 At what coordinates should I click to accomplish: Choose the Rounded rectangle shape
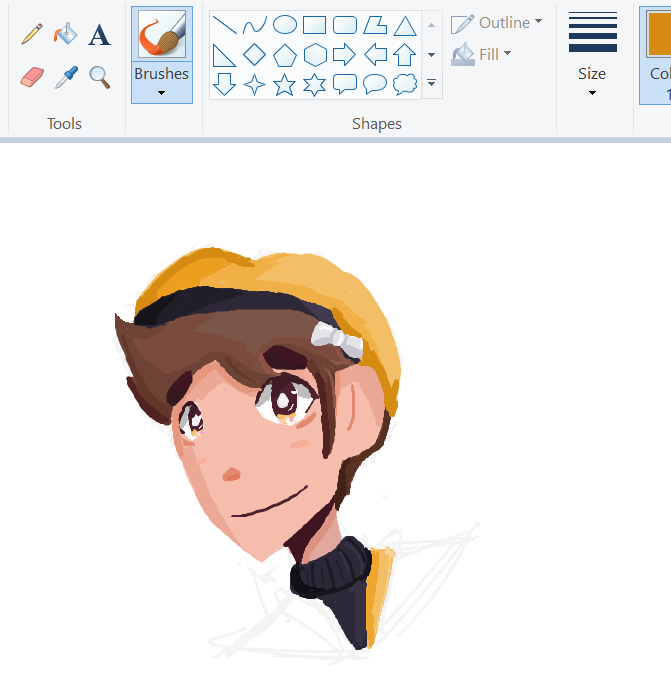point(345,25)
